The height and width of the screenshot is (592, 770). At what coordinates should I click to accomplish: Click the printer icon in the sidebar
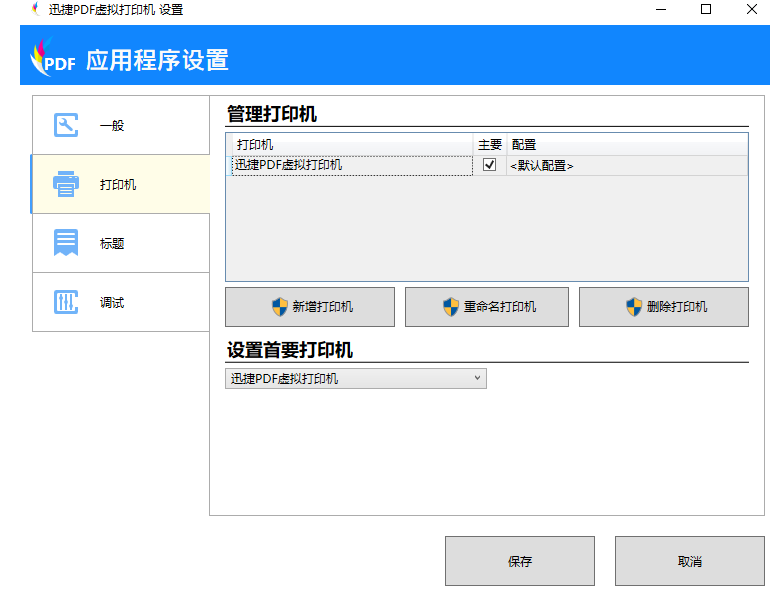click(x=66, y=184)
